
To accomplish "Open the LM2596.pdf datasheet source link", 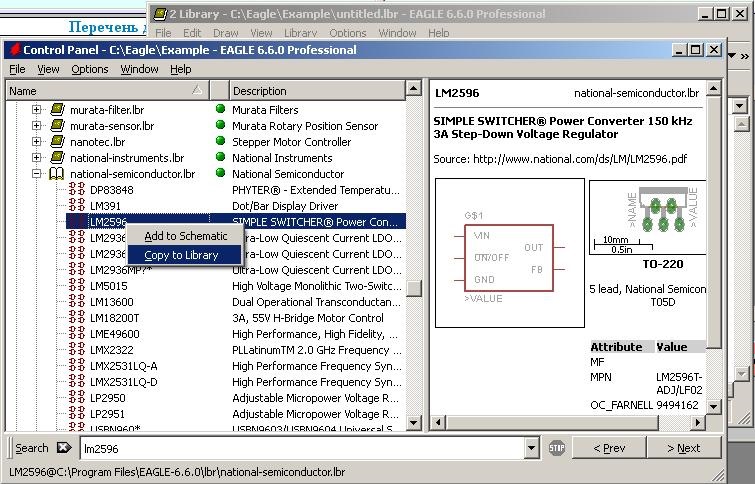I will click(x=580, y=159).
